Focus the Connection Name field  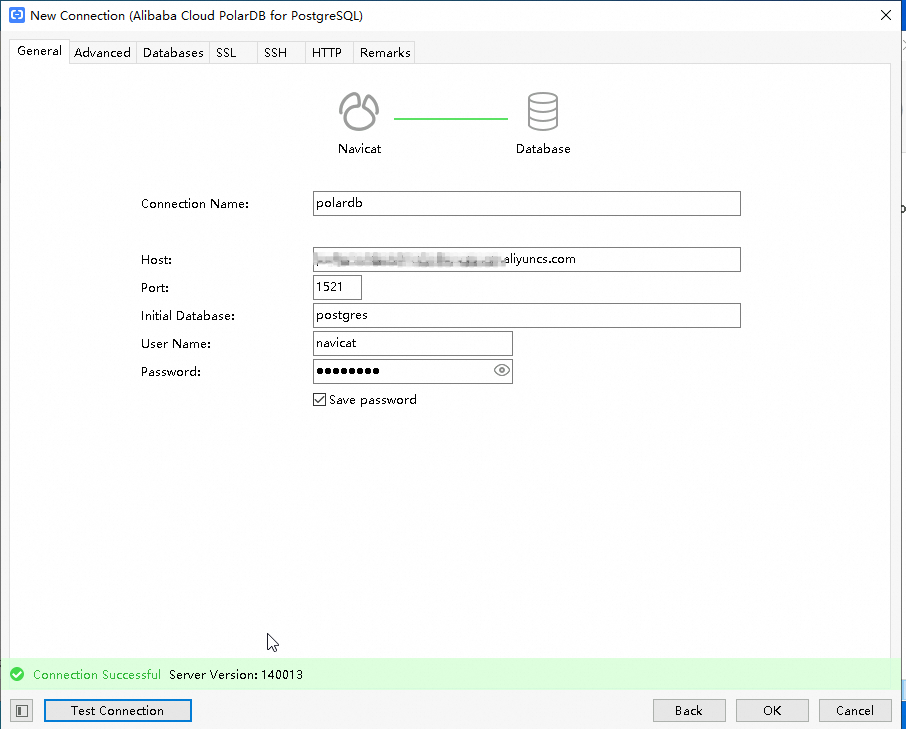(526, 203)
